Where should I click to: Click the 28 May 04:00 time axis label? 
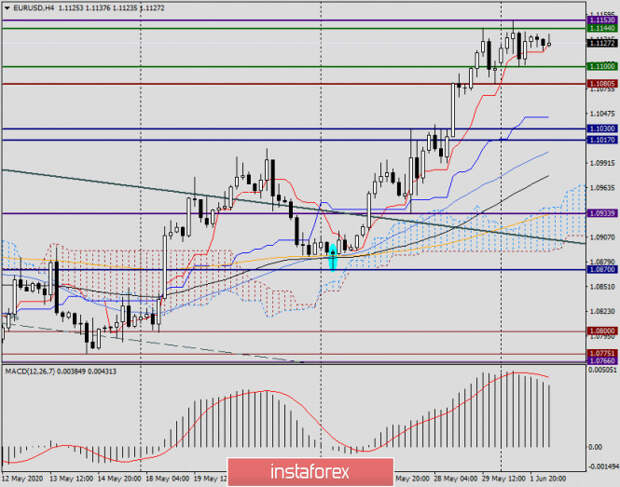click(x=455, y=479)
